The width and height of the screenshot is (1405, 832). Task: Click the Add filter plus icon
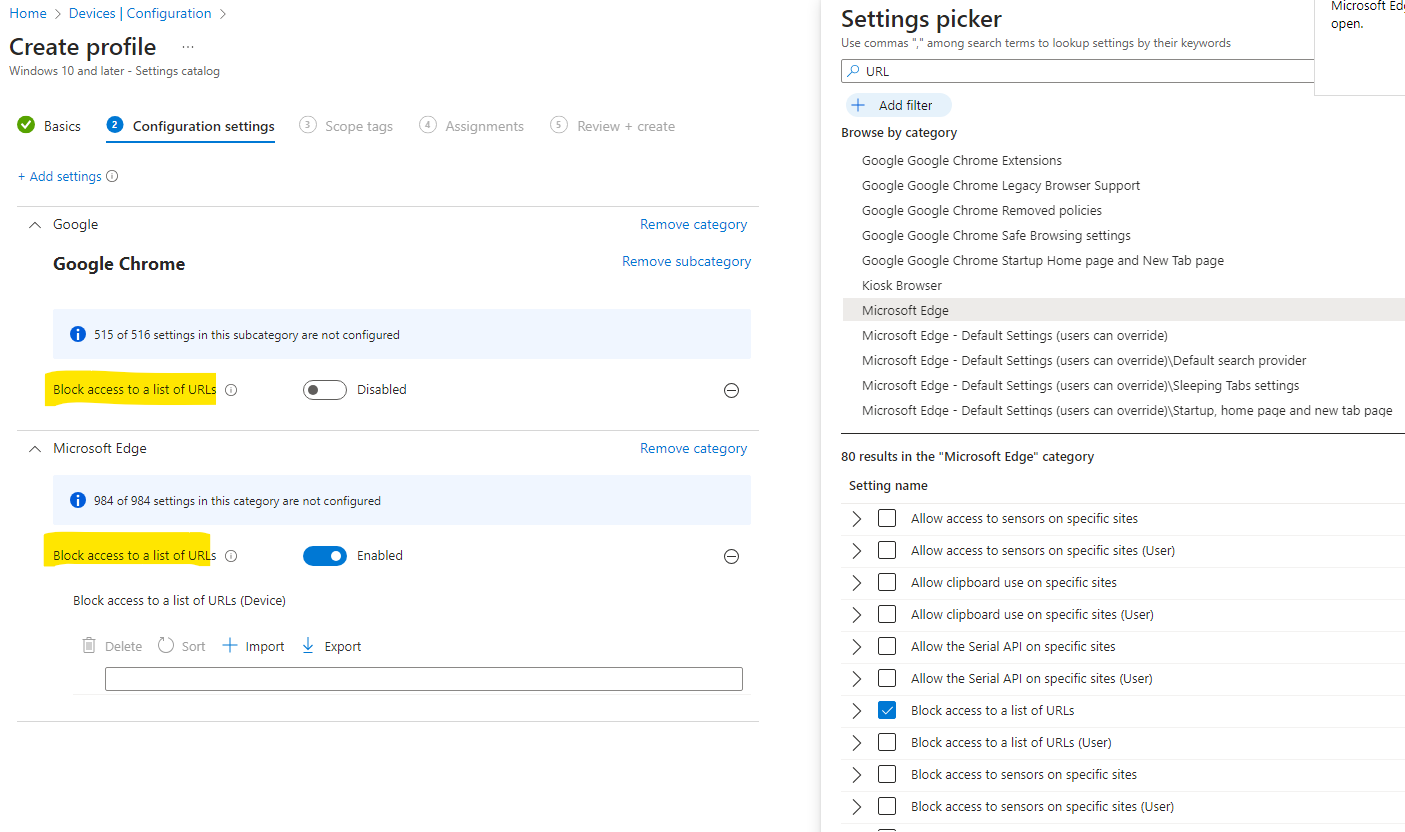858,105
